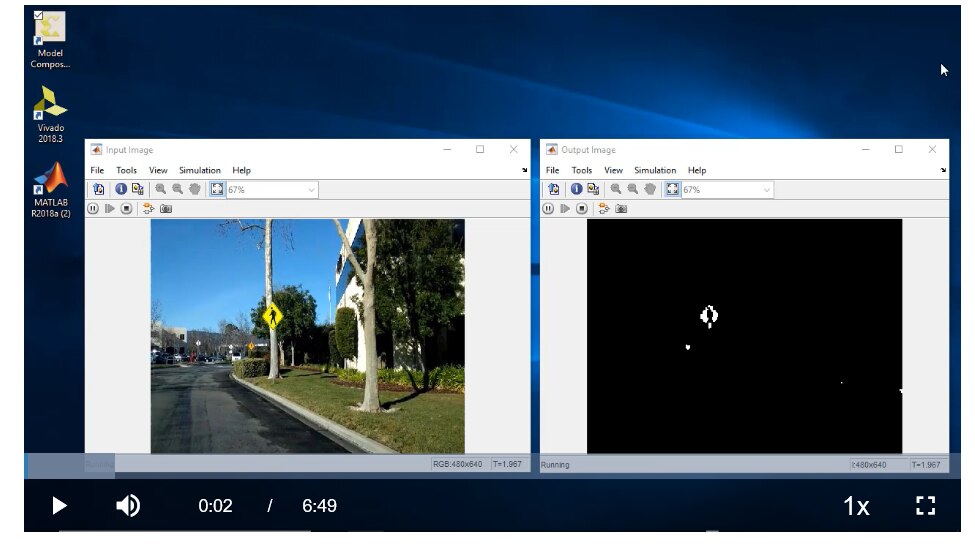Screen dimensions: 975x557
Task: Click Video Information icon in Input Image window
Action: point(121,189)
